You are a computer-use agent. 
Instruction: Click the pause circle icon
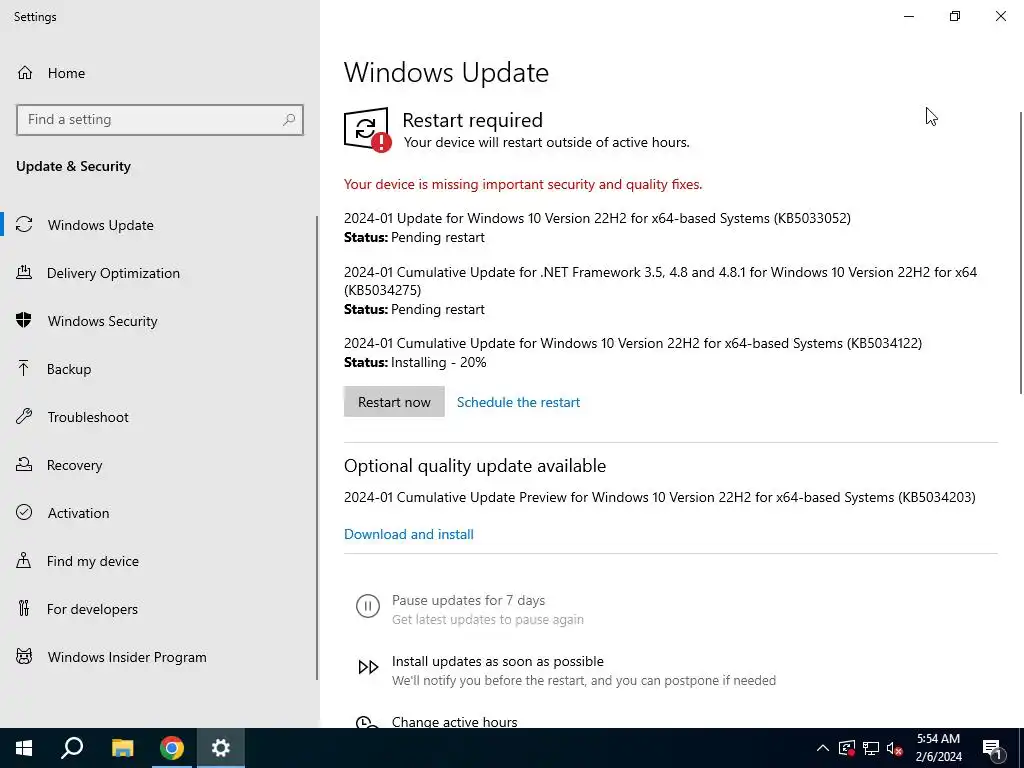pos(368,606)
